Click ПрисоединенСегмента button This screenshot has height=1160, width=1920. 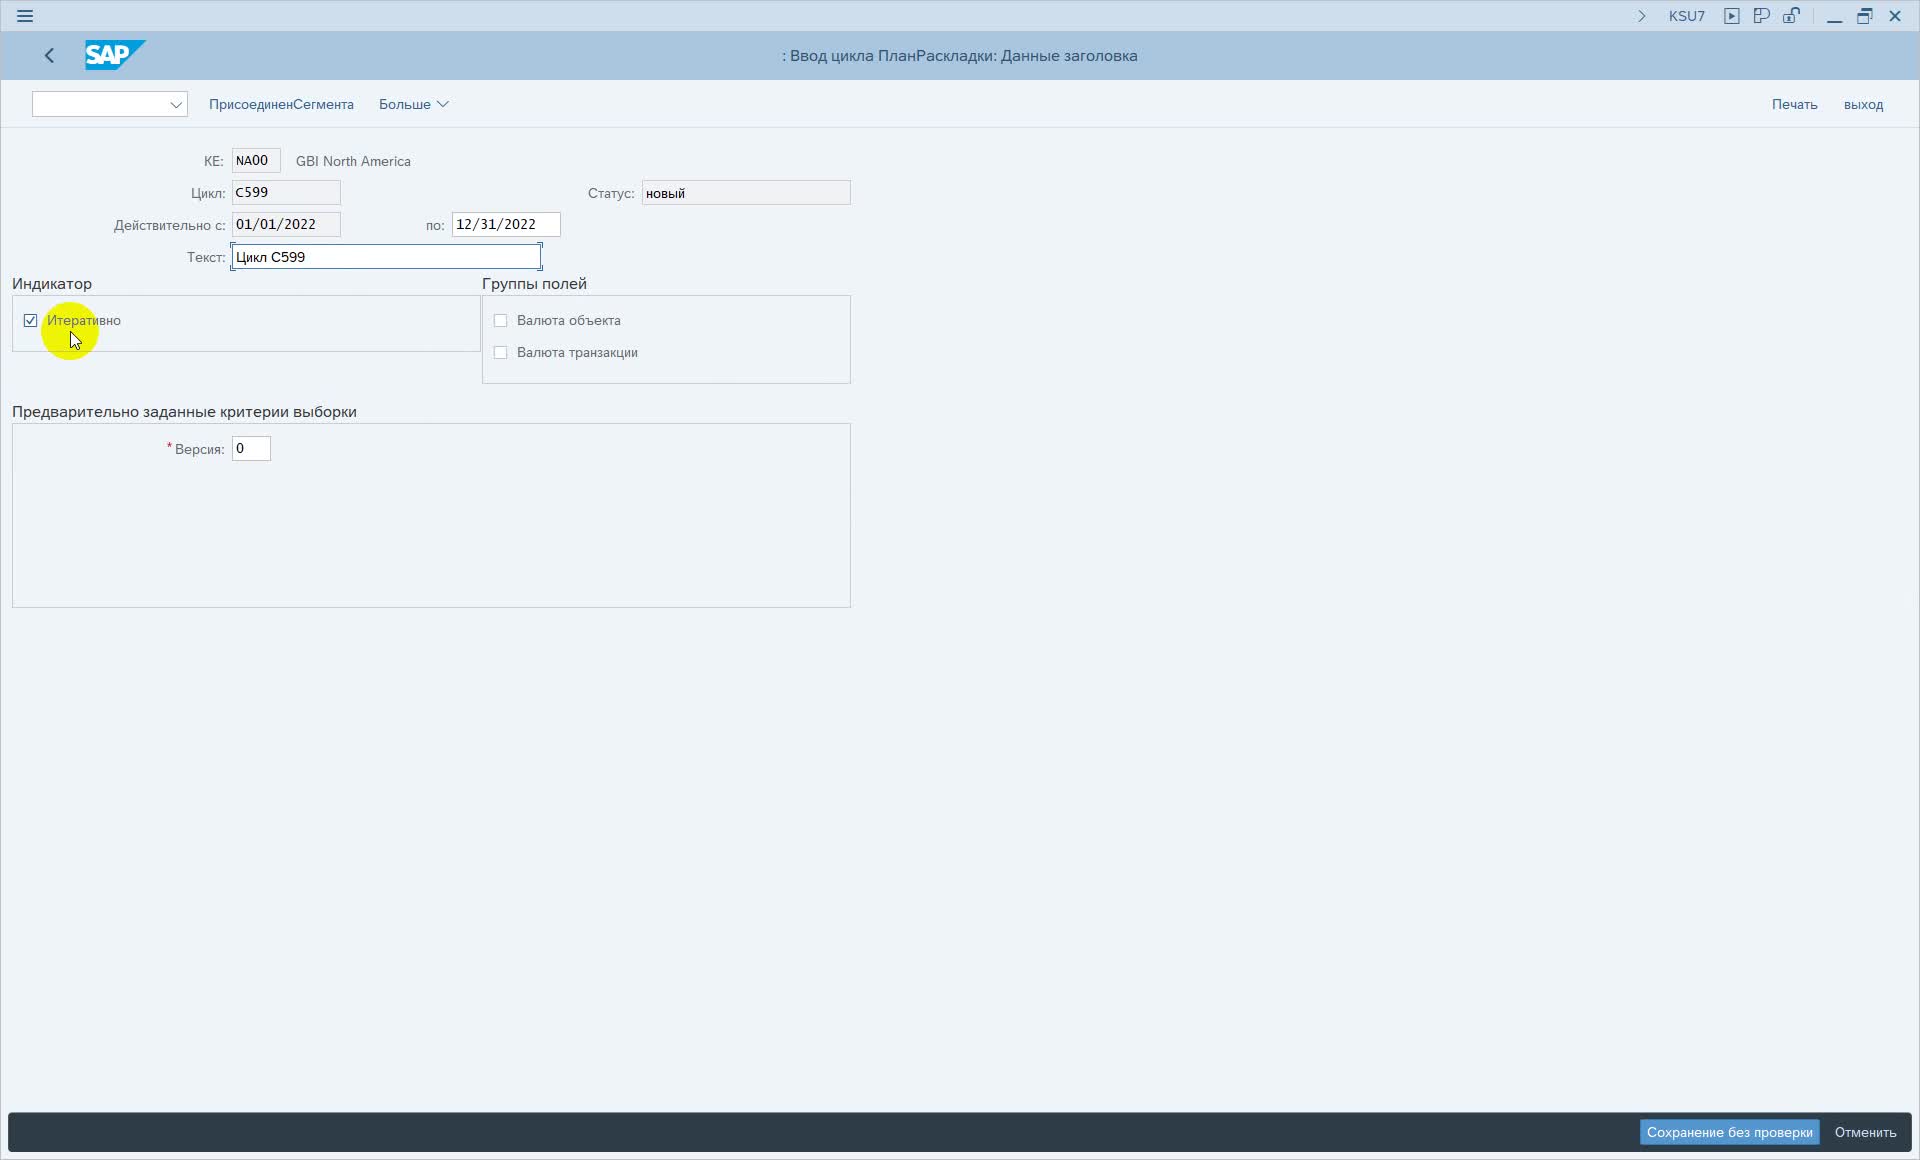point(281,104)
